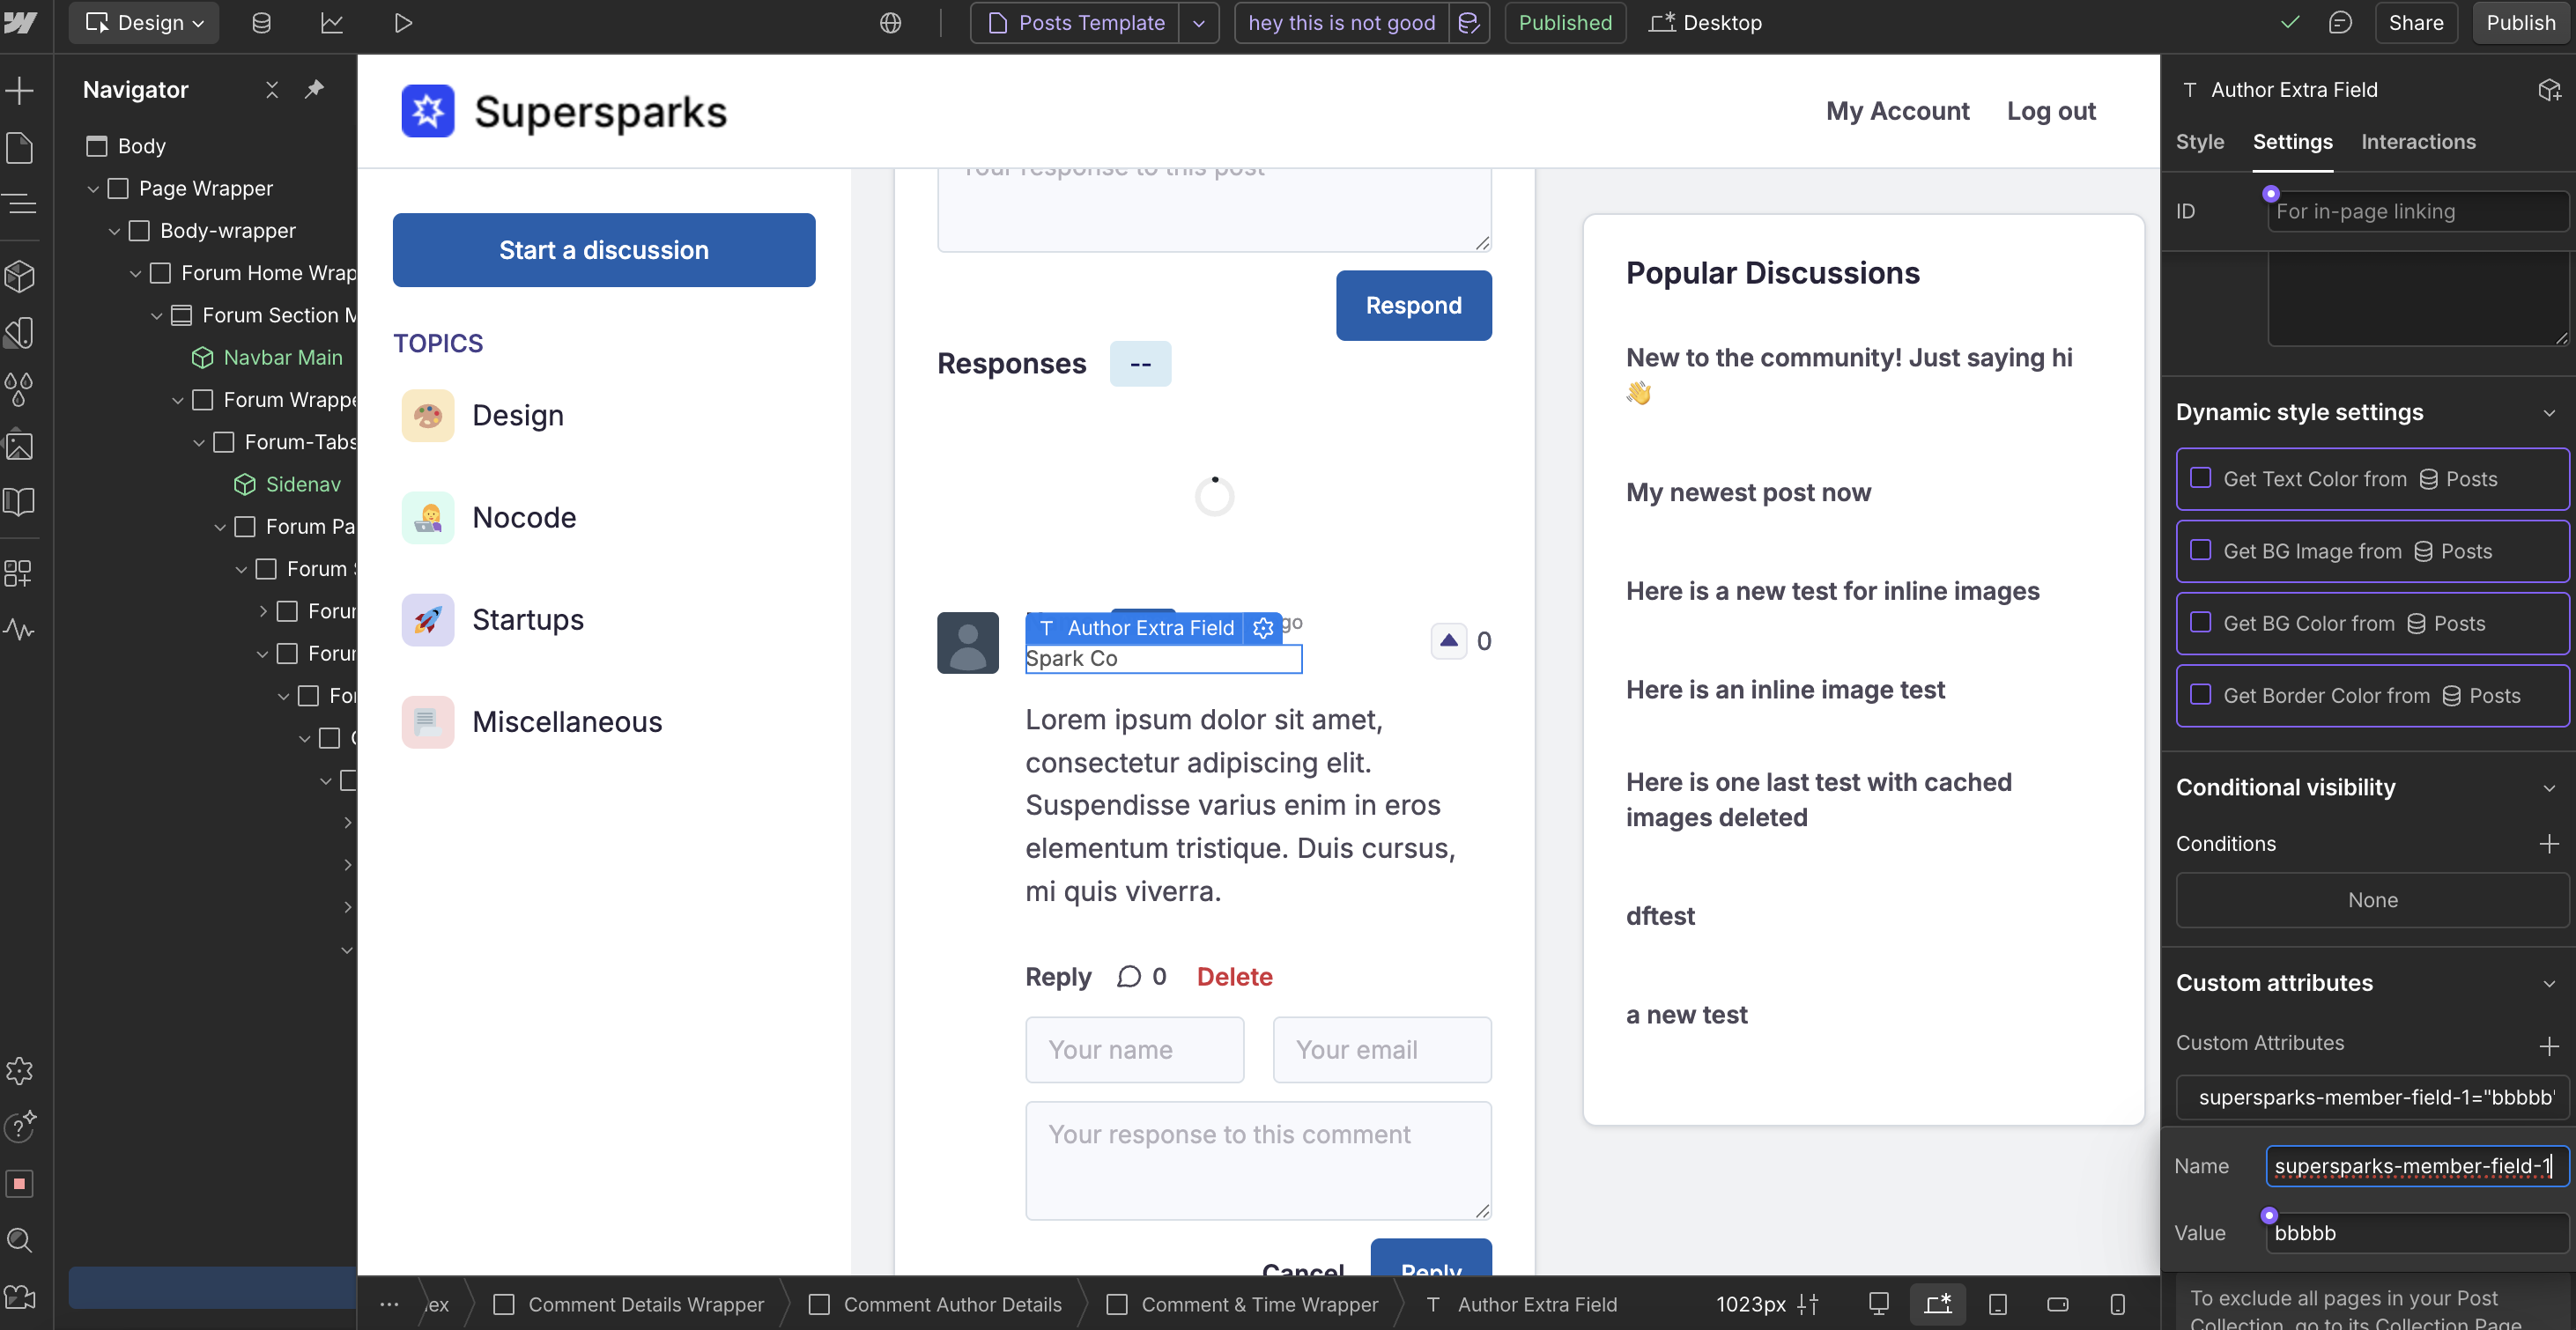The width and height of the screenshot is (2576, 1330).
Task: Open the Assets image panel
Action: pos(20,445)
